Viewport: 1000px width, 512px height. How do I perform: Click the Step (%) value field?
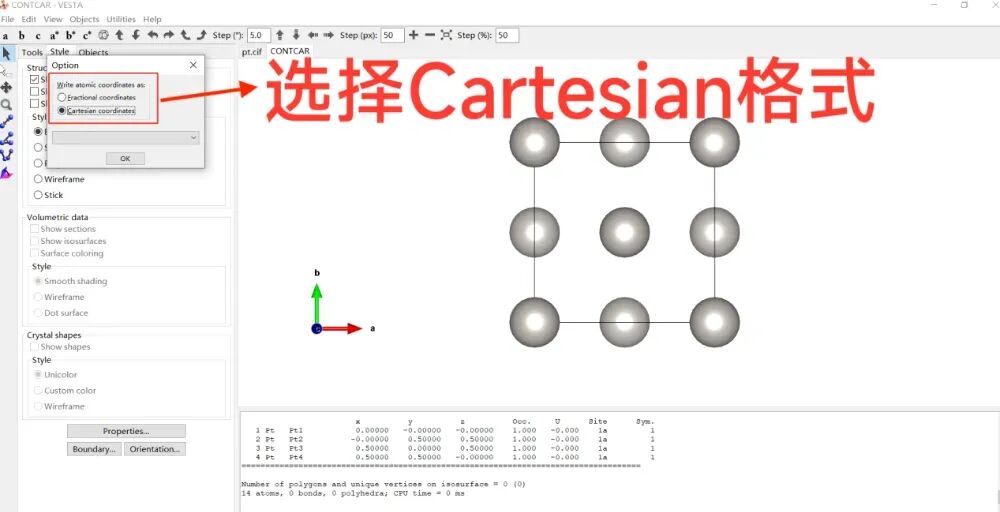coord(507,35)
